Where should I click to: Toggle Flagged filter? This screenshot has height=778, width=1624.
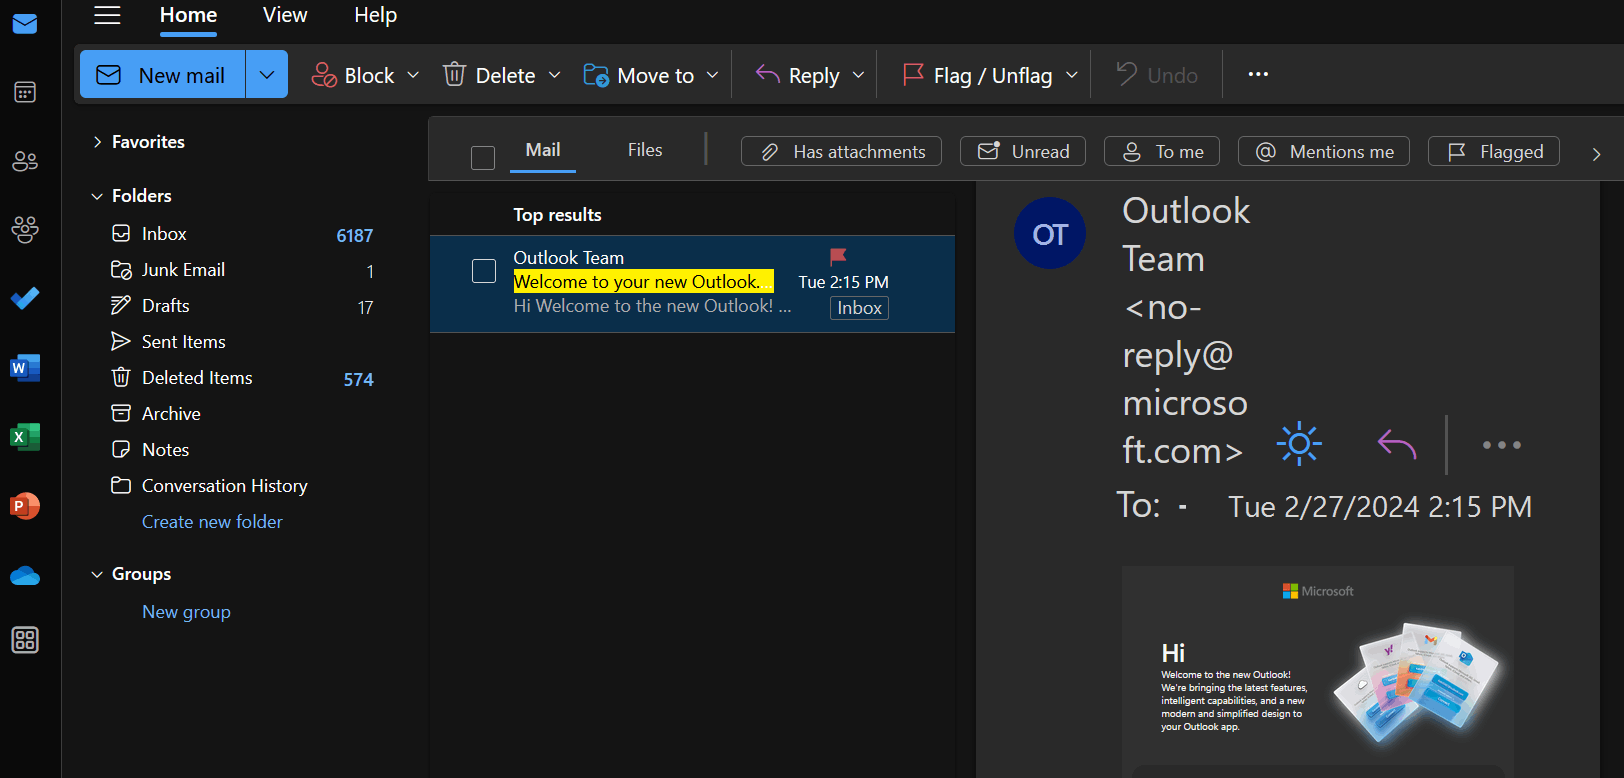coord(1494,151)
